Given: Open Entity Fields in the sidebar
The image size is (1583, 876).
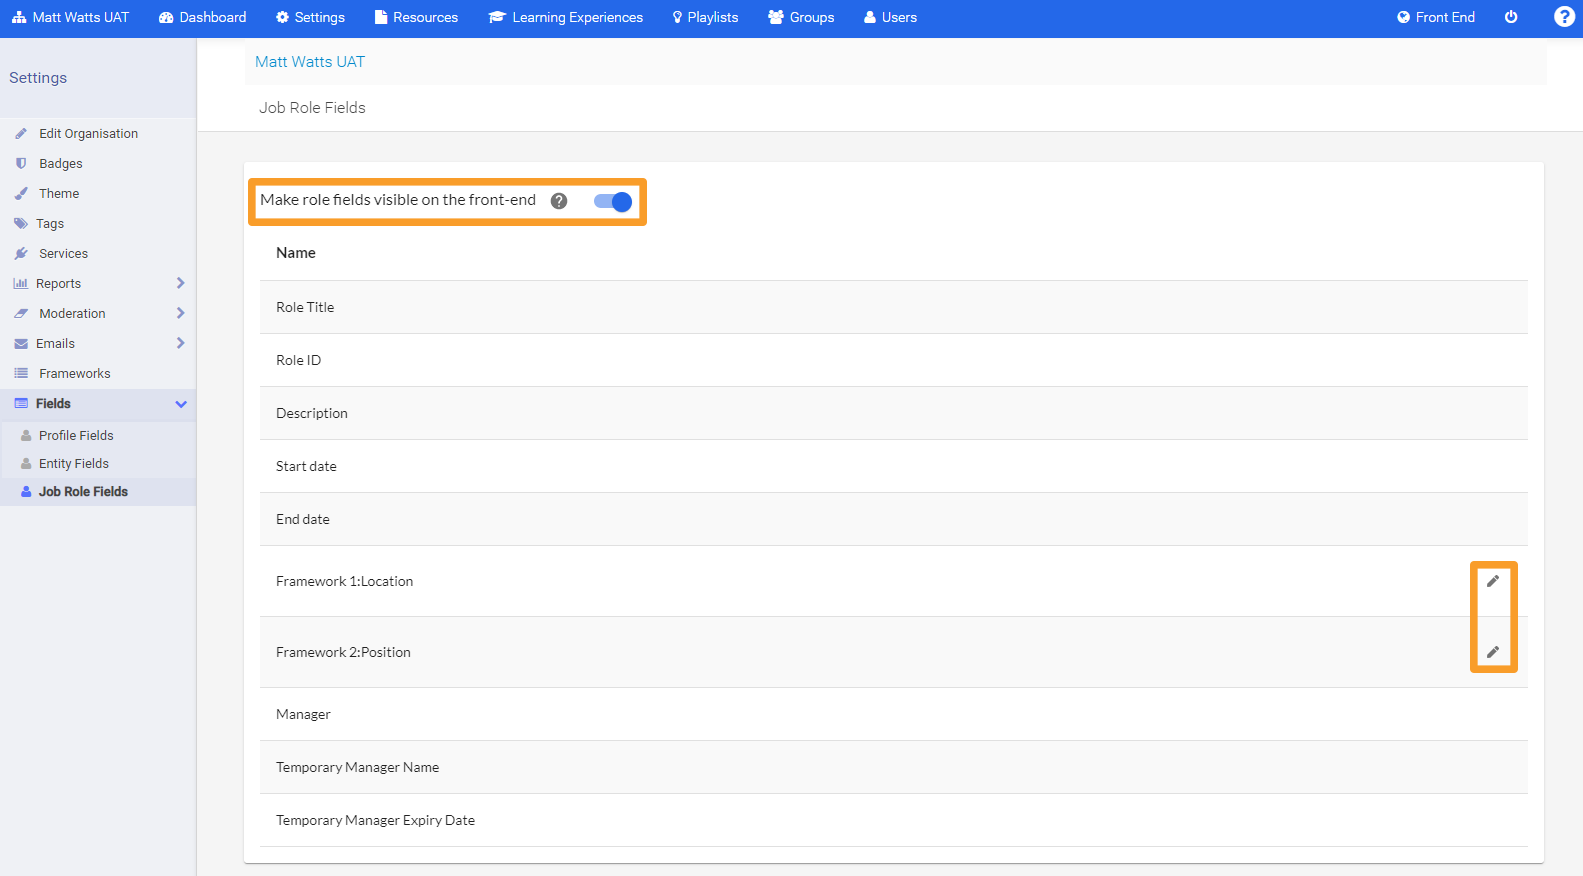Looking at the screenshot, I should [x=74, y=463].
